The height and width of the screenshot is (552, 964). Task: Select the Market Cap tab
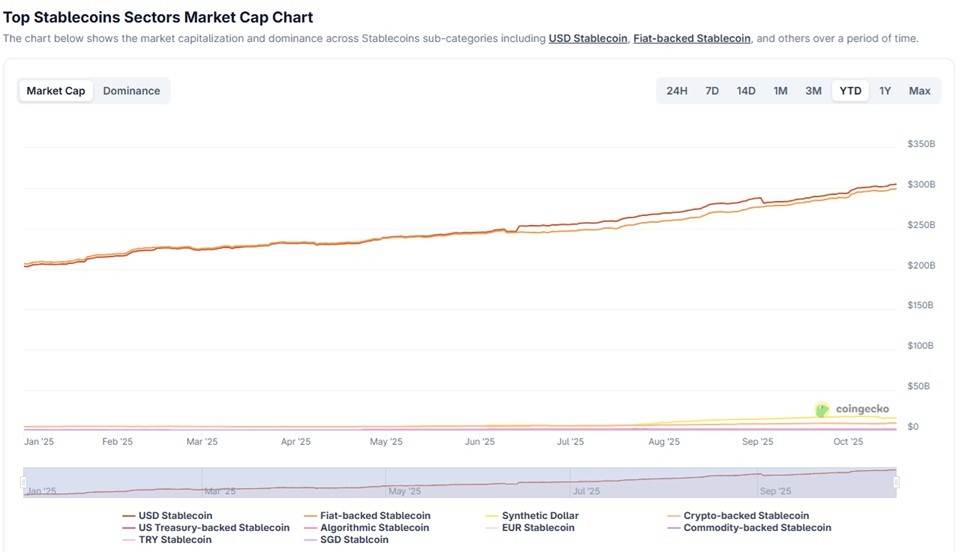point(56,91)
